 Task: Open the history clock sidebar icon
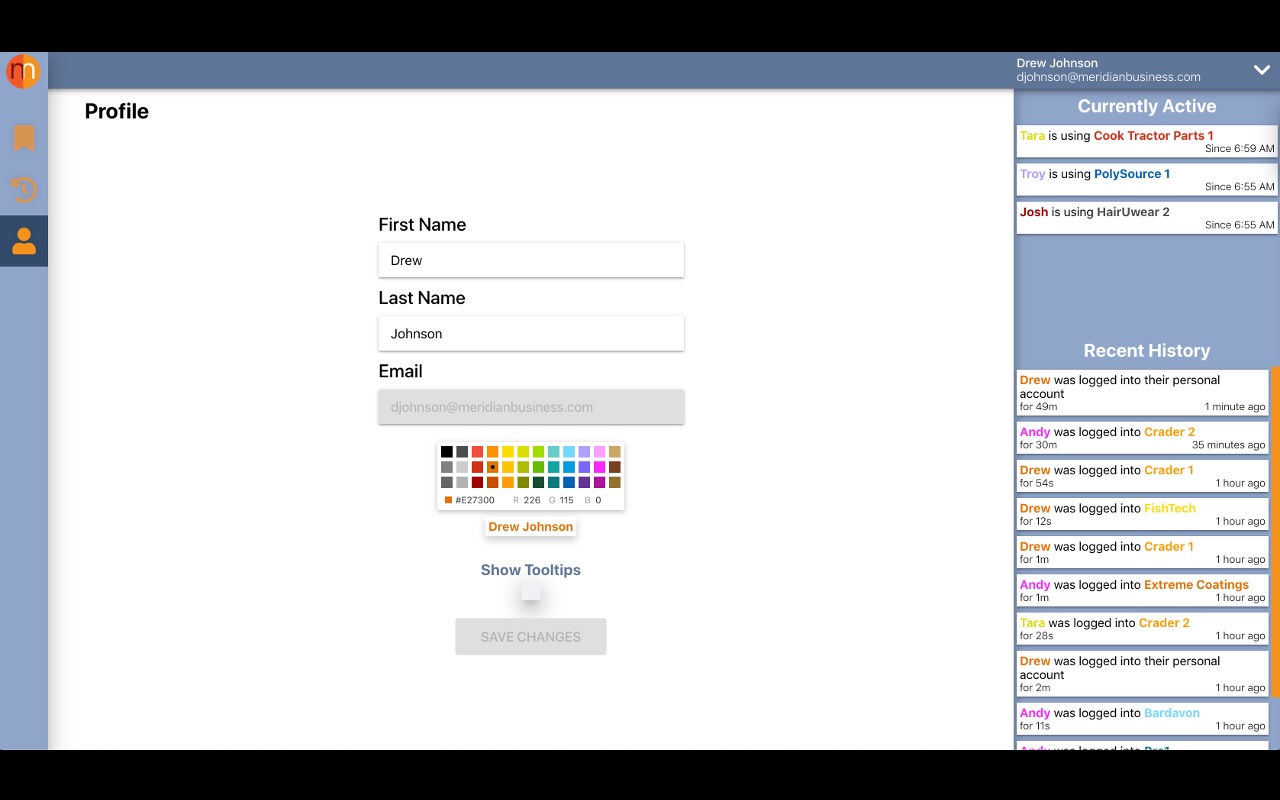24,189
